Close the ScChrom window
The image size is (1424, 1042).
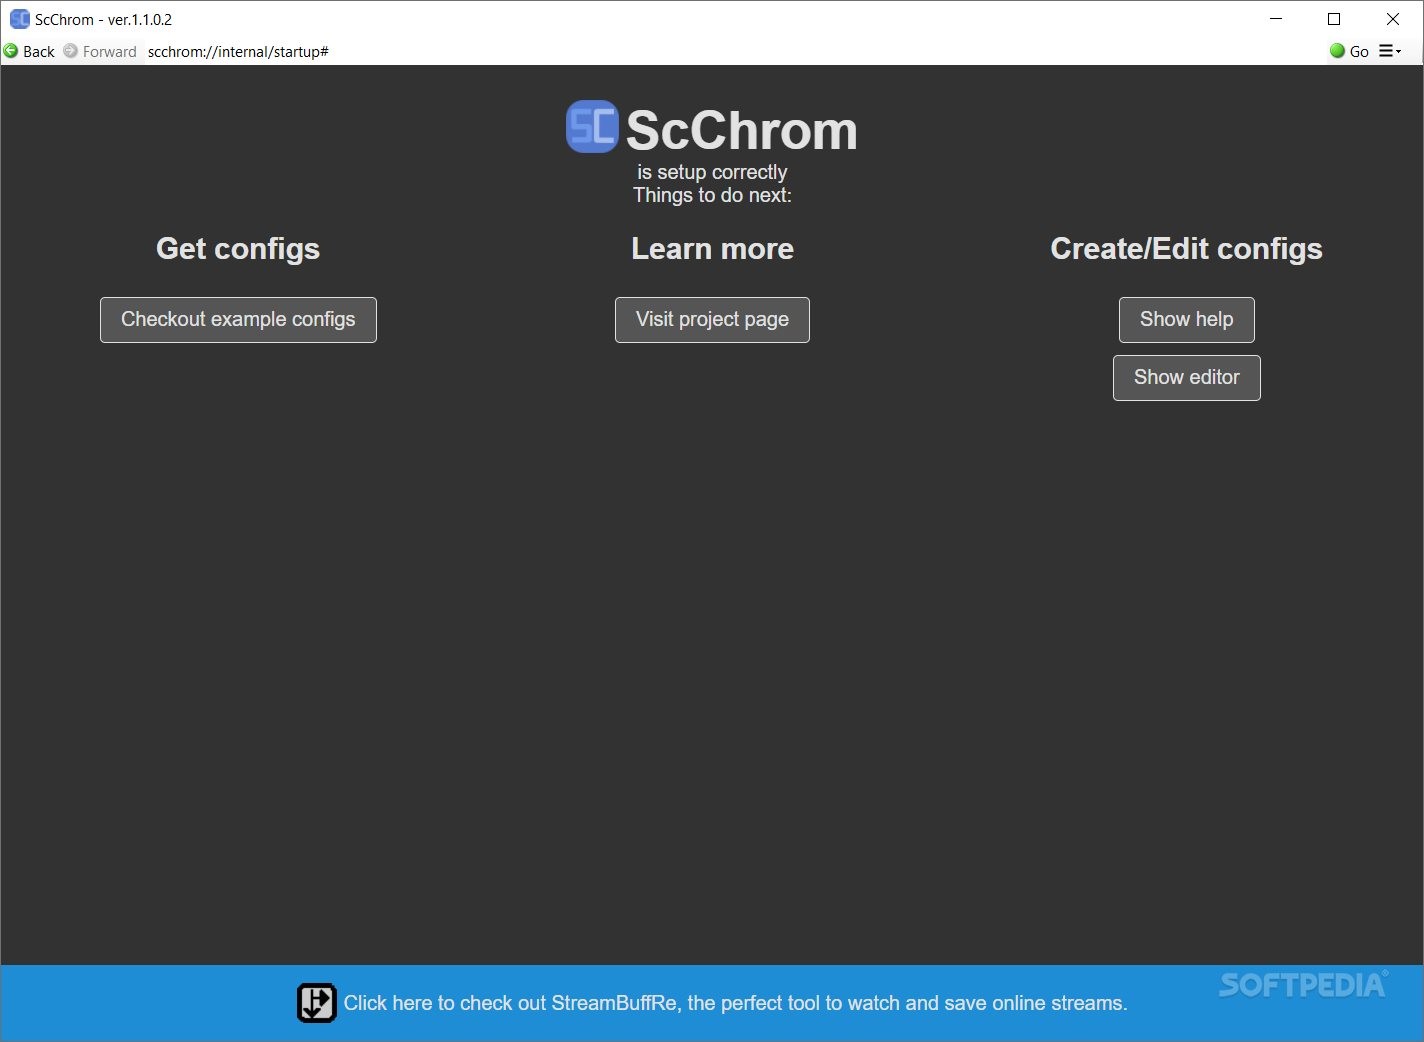tap(1392, 19)
